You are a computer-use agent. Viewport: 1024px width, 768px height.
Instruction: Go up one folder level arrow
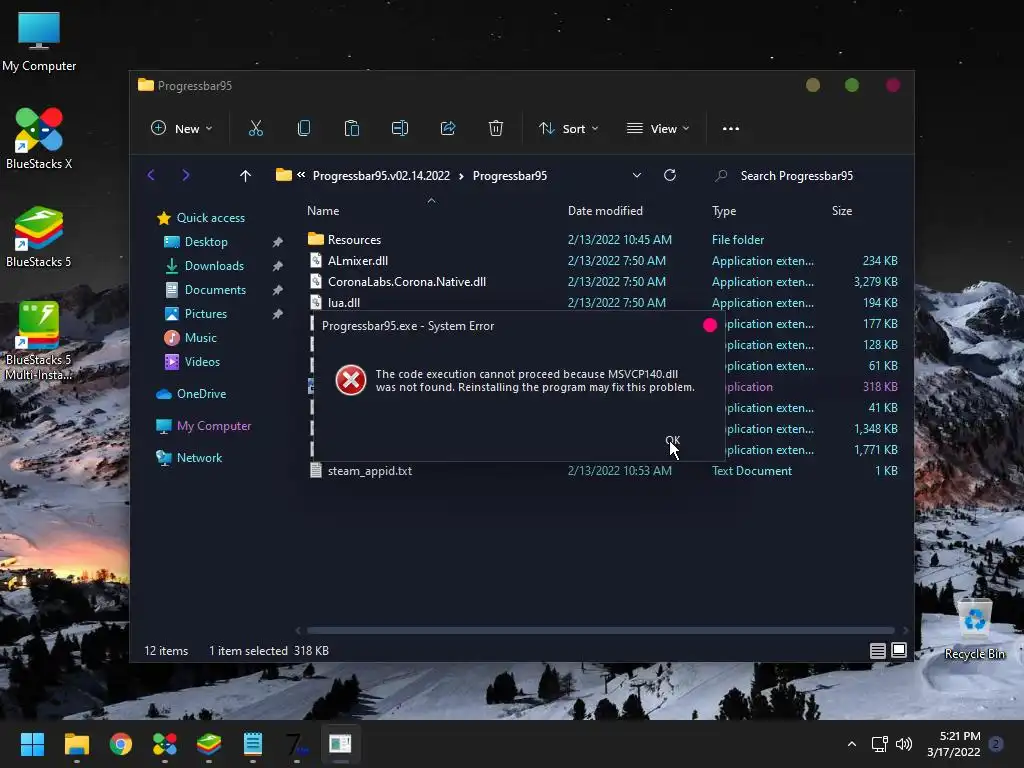(245, 176)
